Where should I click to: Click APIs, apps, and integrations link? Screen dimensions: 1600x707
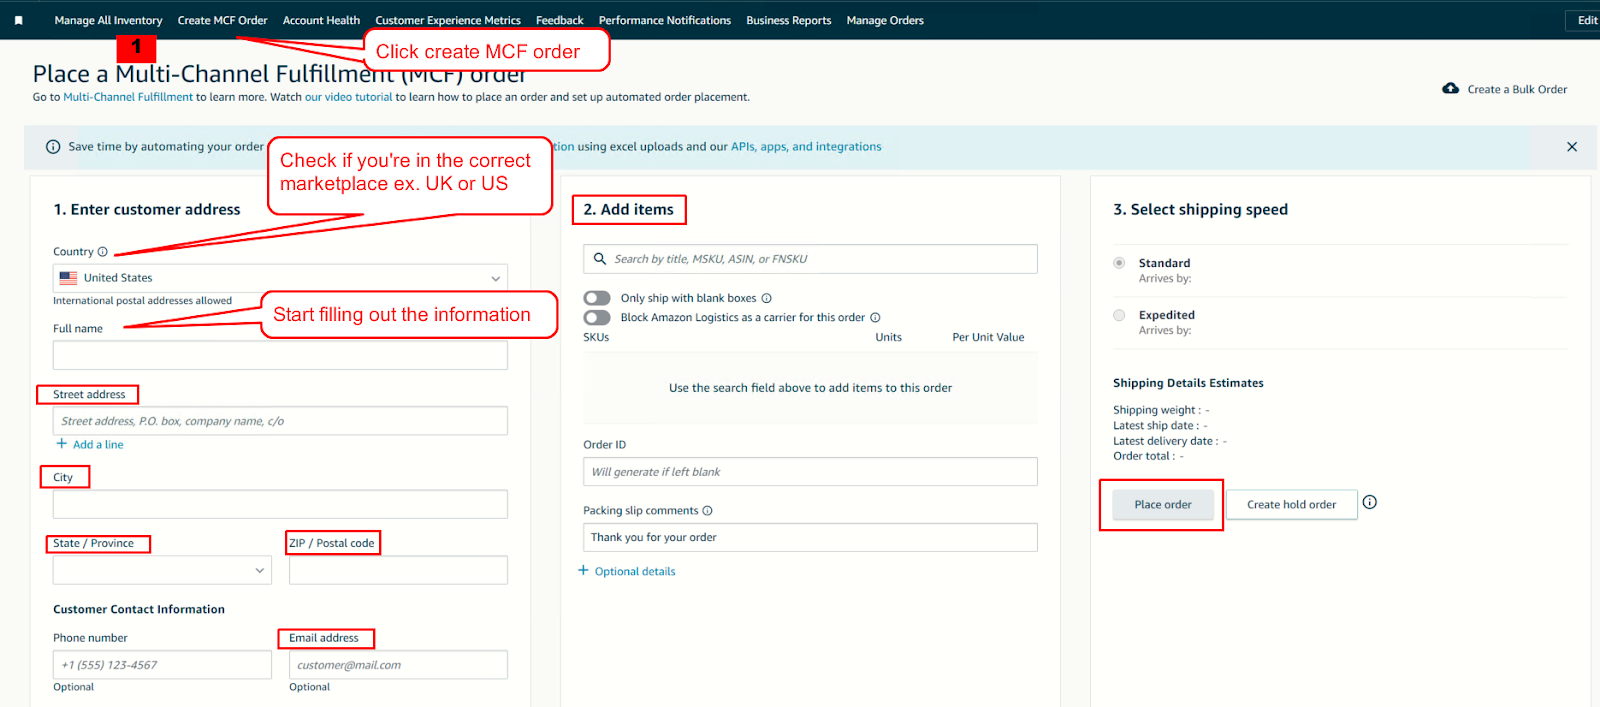coord(806,147)
